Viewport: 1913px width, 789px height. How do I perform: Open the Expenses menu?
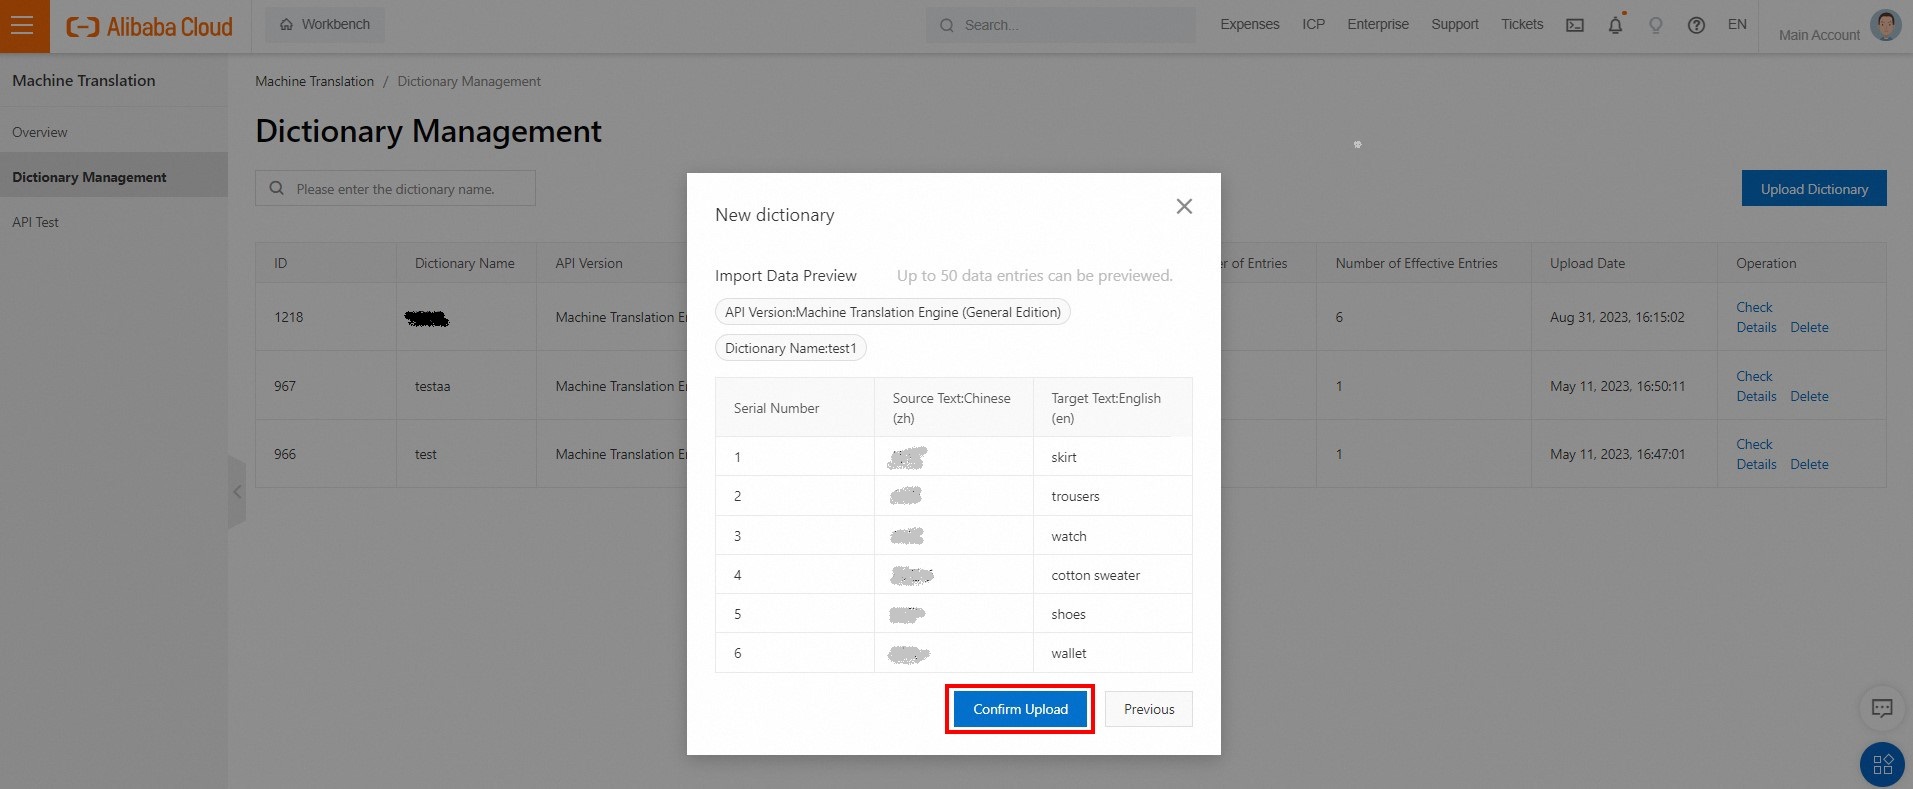(x=1249, y=24)
